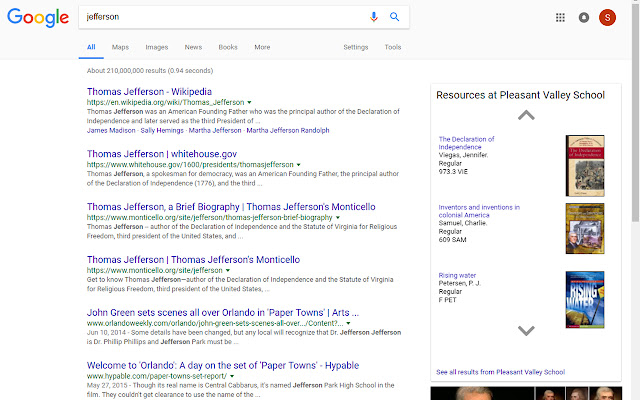Open Thomas Jefferson | whitehouse.gov result
The image size is (640, 400).
click(x=162, y=154)
